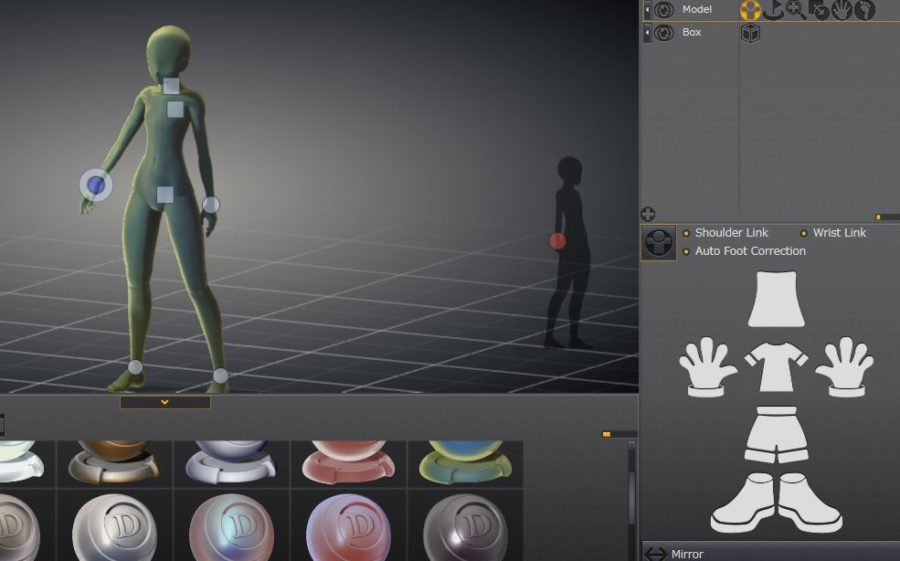Click the cube icon in the Box row
Viewport: 900px width, 561px height.
(x=750, y=33)
